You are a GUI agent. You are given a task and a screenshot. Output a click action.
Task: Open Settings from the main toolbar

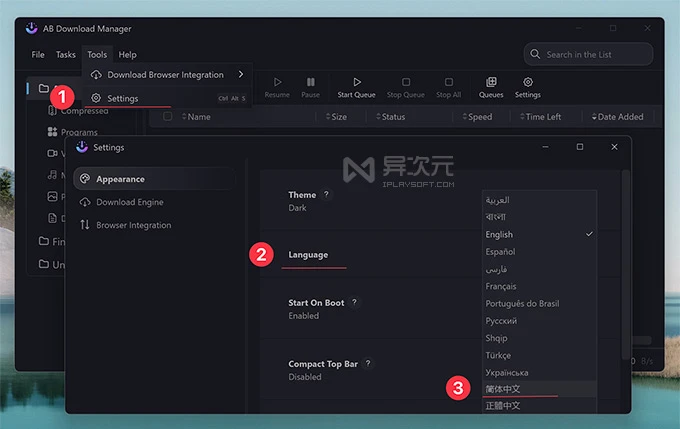528,87
